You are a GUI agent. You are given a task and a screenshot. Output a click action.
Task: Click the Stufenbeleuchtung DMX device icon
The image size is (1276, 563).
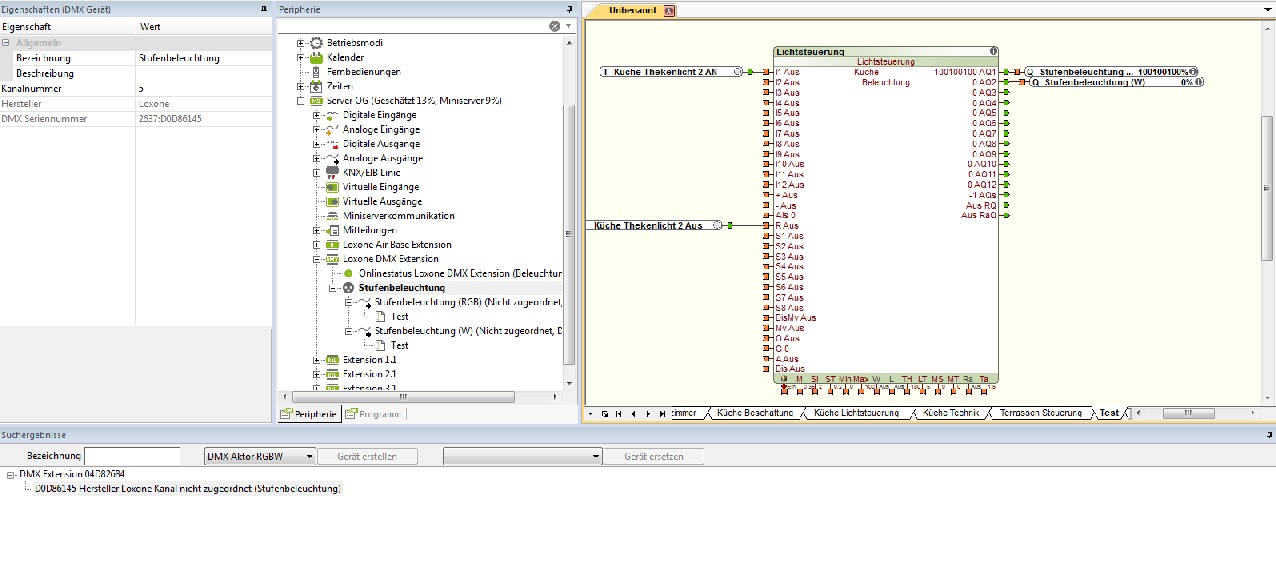coord(348,288)
